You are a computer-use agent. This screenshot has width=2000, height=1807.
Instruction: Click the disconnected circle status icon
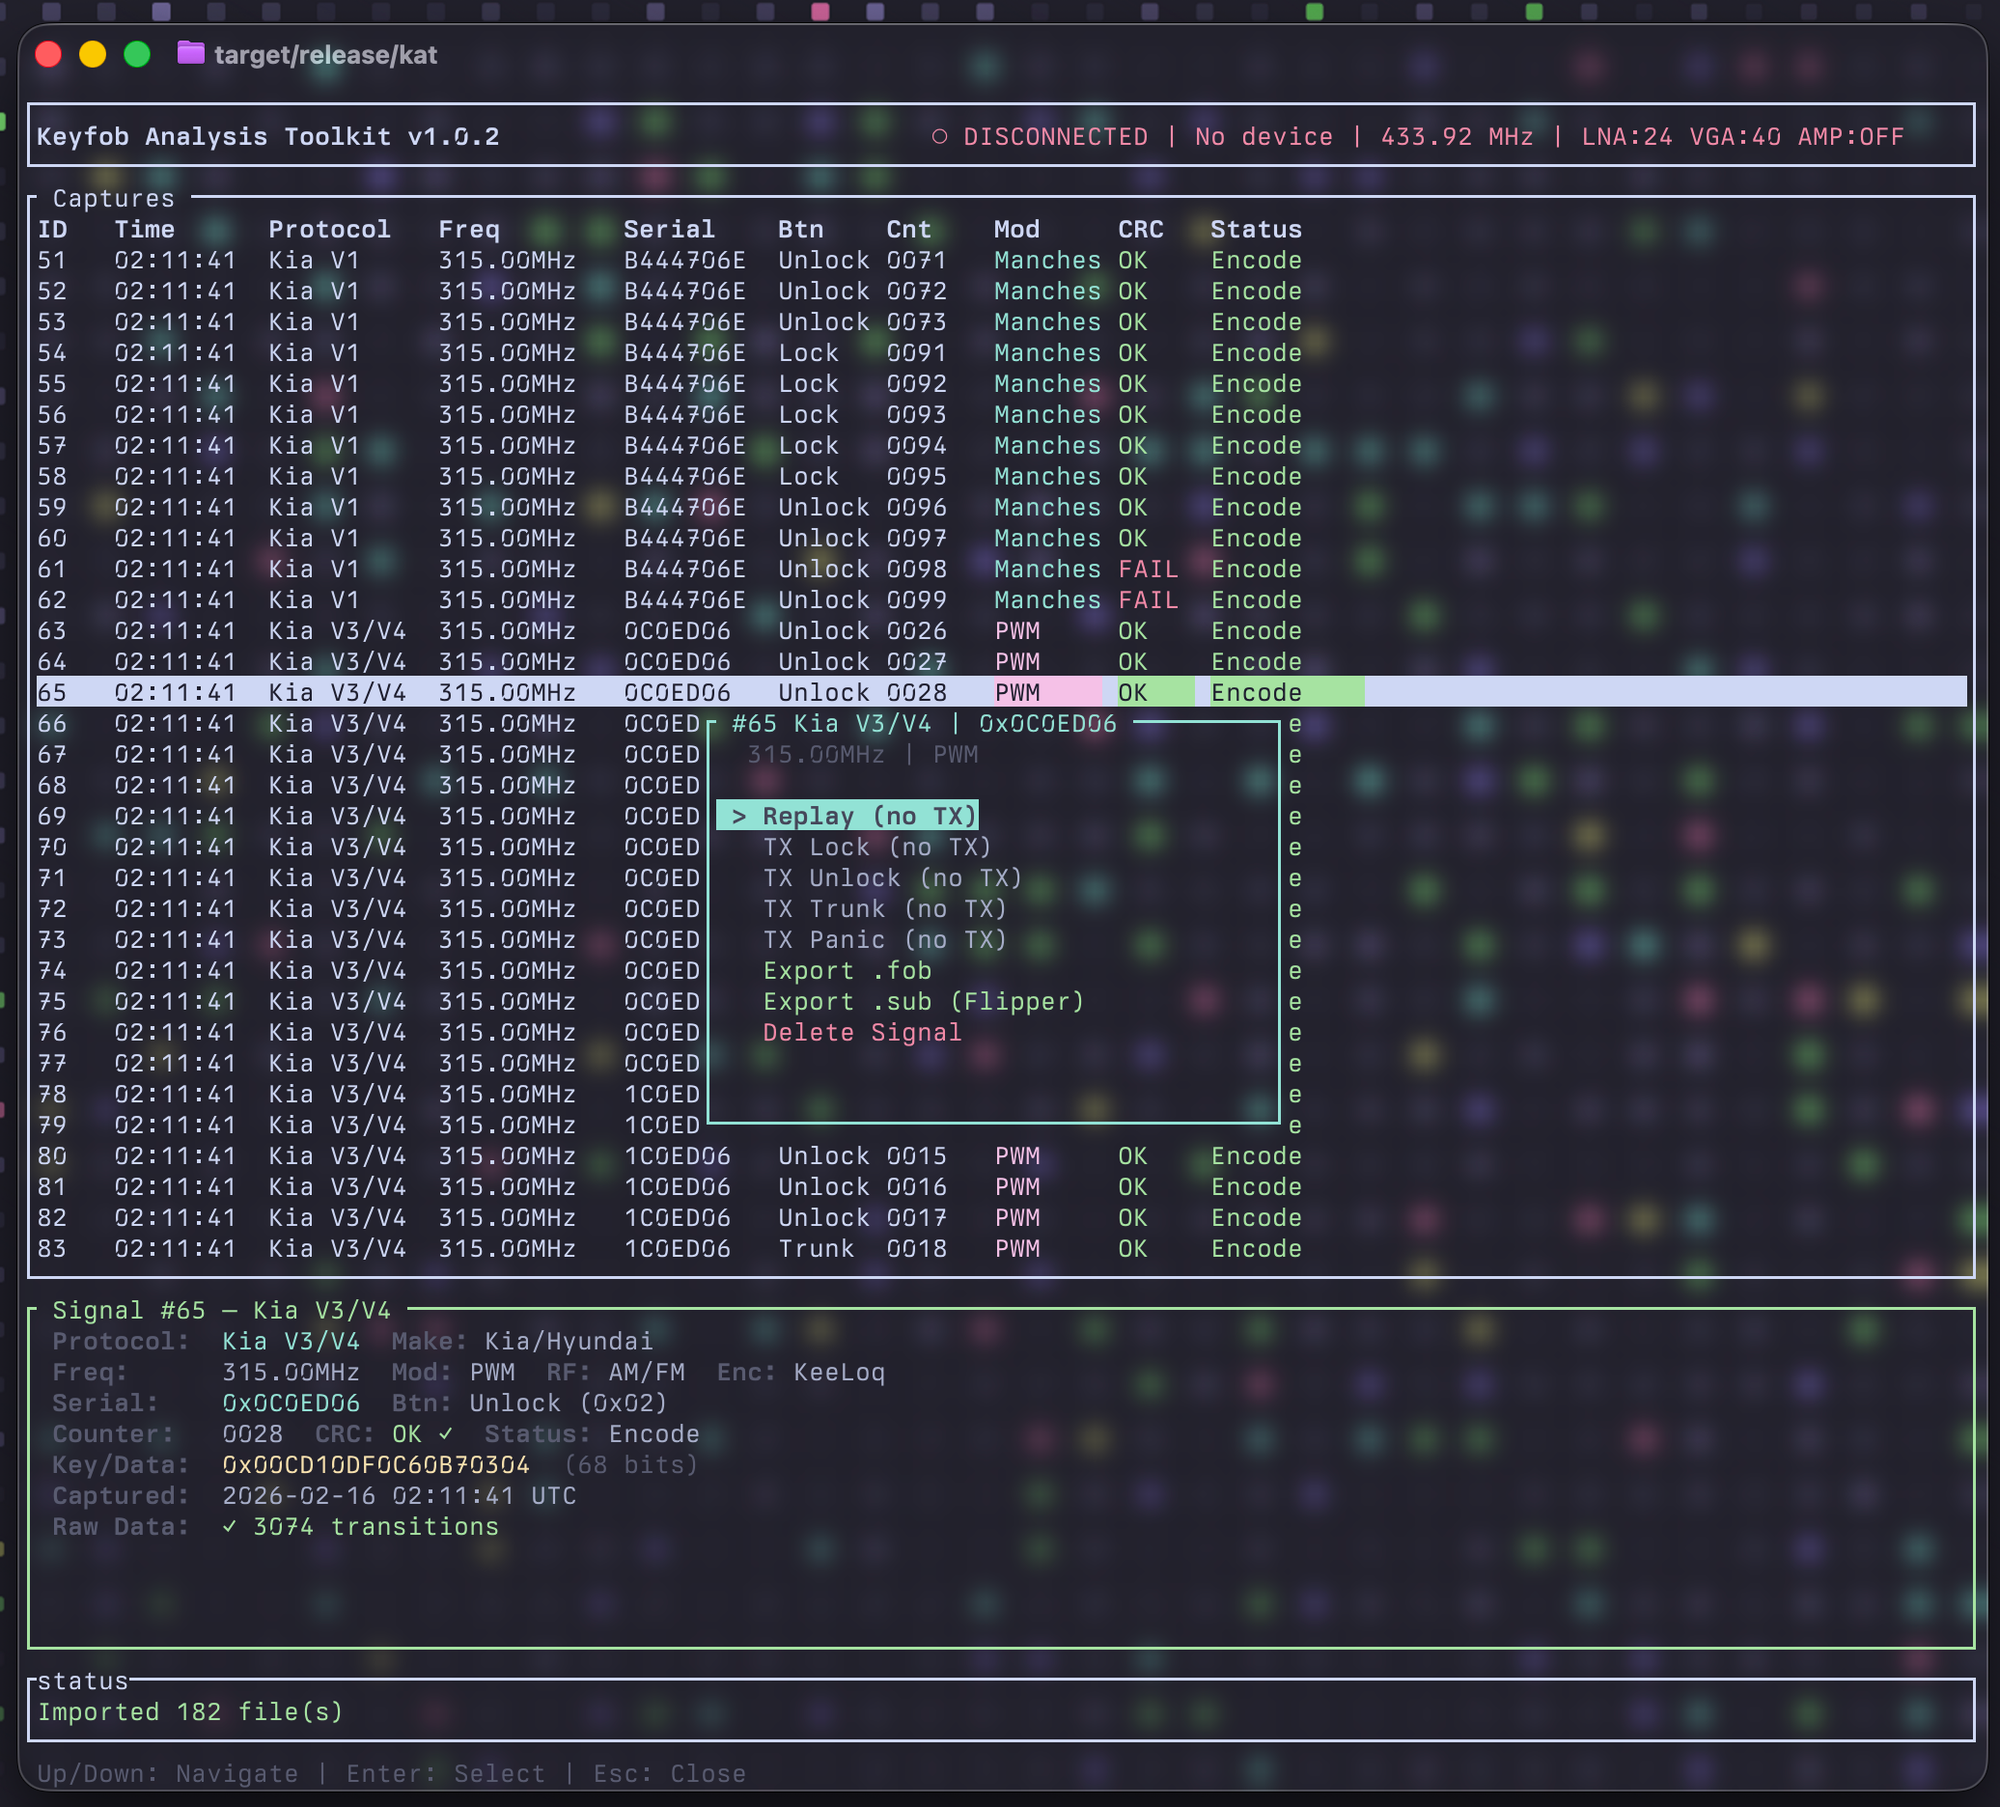coord(939,136)
